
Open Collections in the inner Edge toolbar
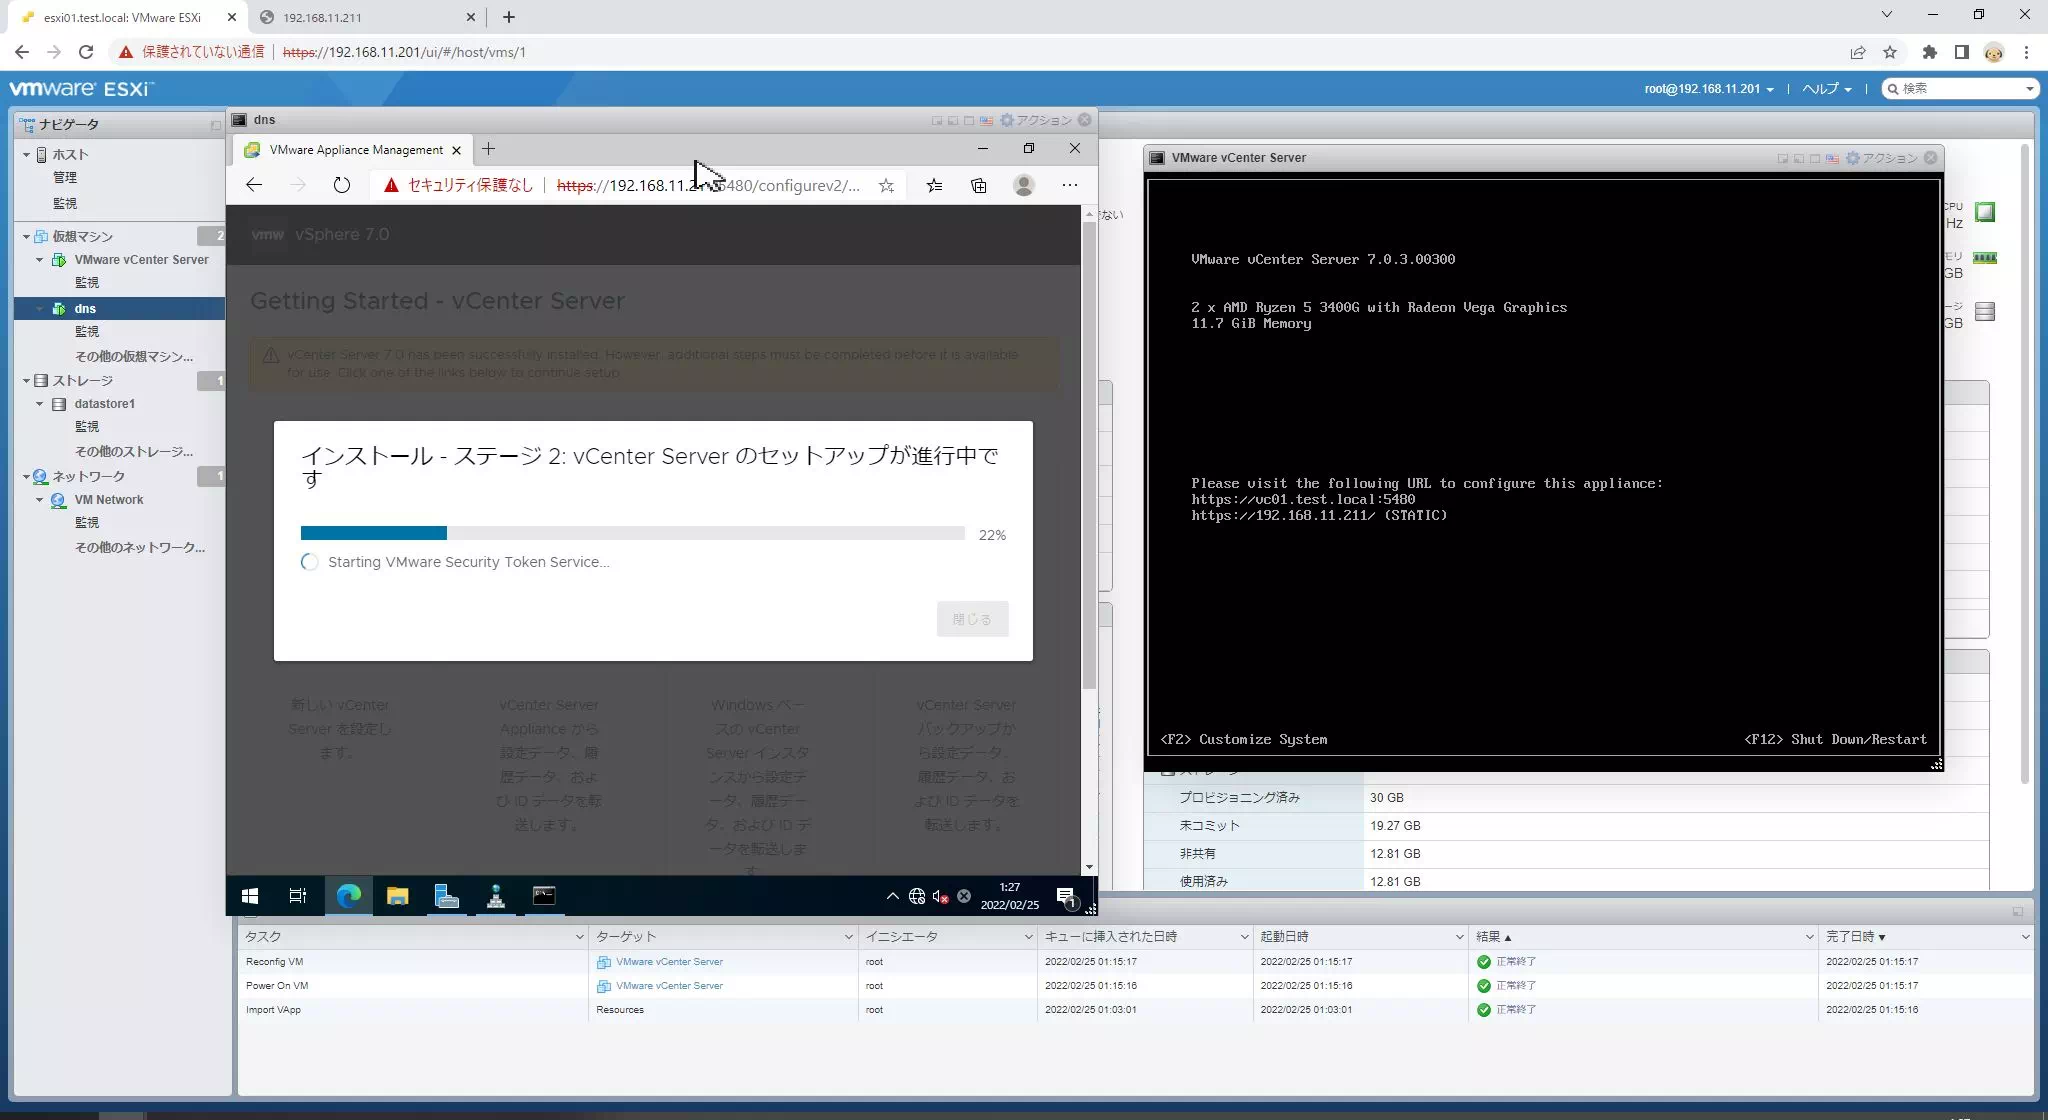(x=979, y=185)
